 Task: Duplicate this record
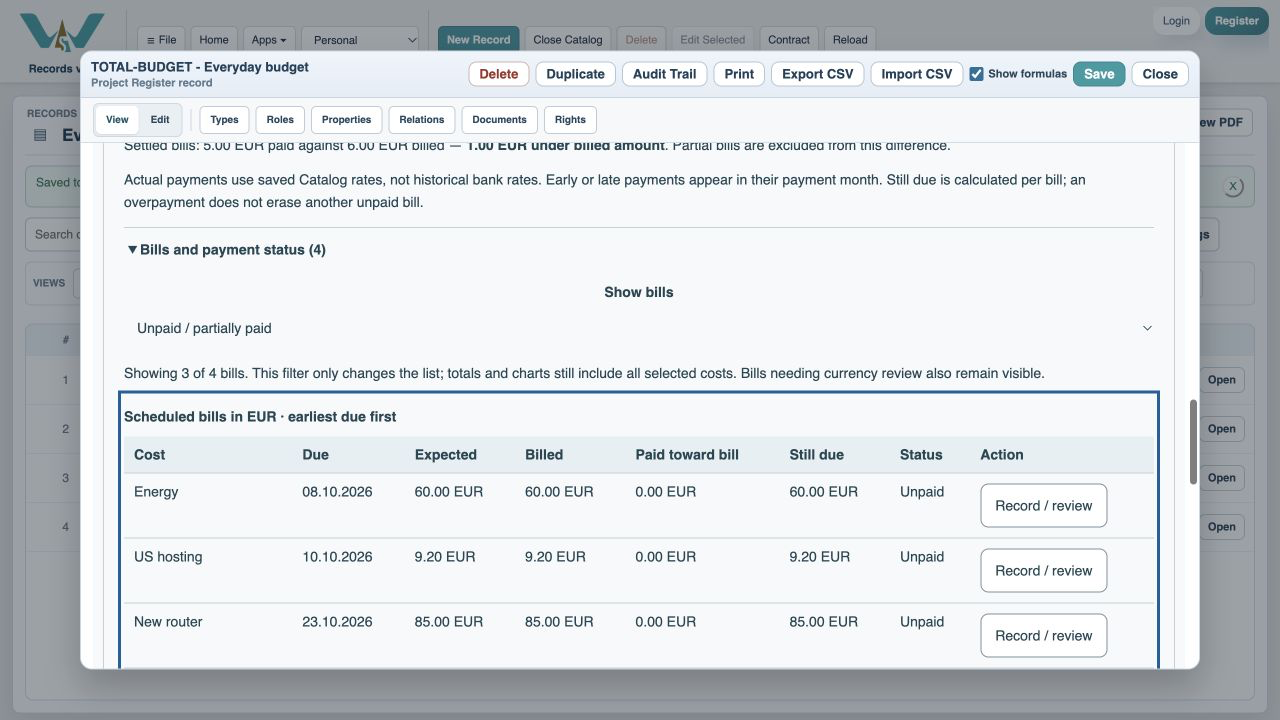tap(575, 74)
